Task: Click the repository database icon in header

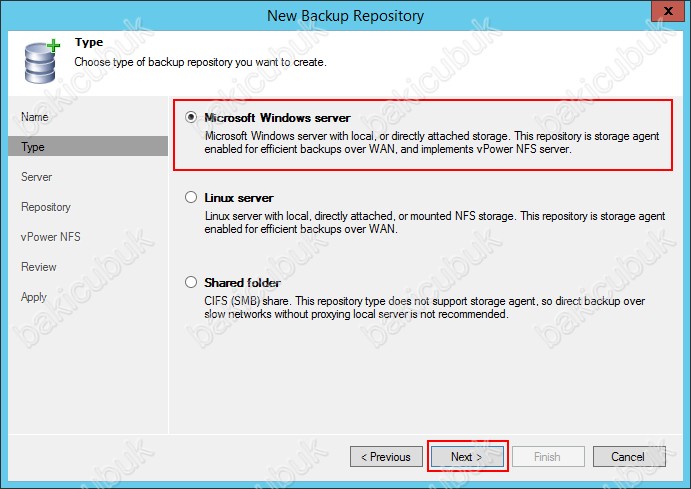Action: pos(41,62)
